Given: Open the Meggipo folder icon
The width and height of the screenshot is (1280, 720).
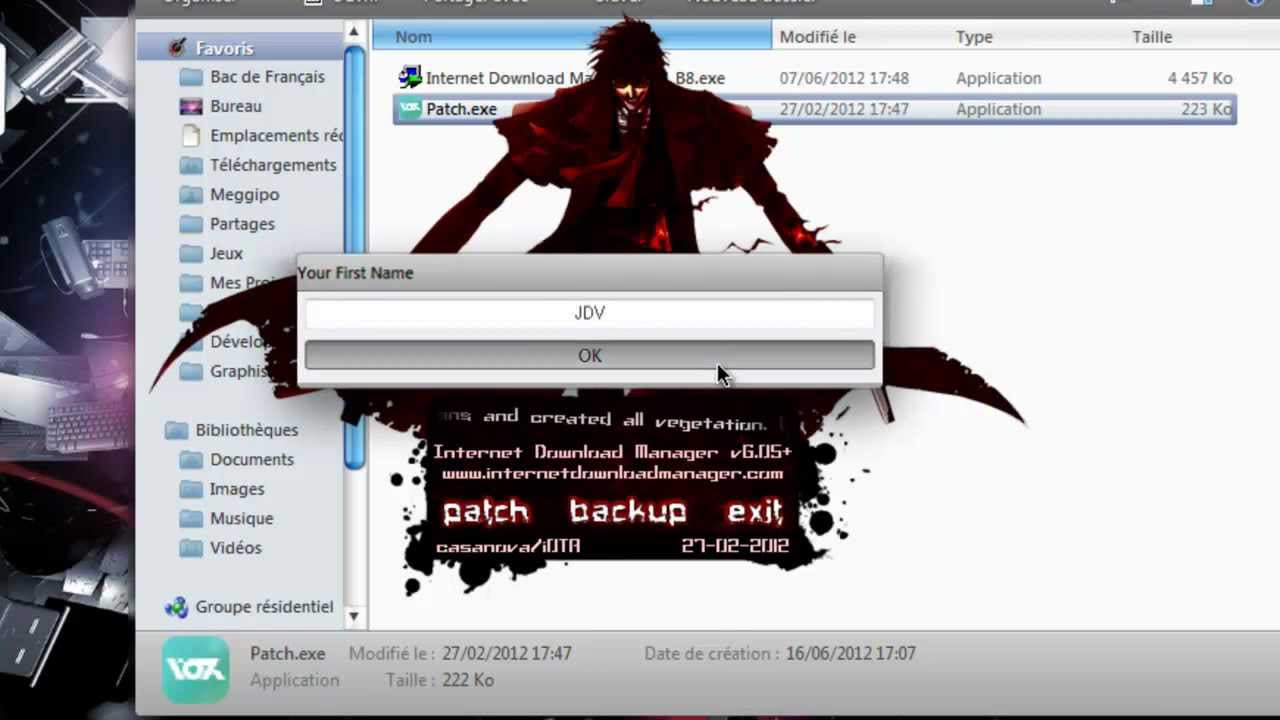Looking at the screenshot, I should point(191,194).
